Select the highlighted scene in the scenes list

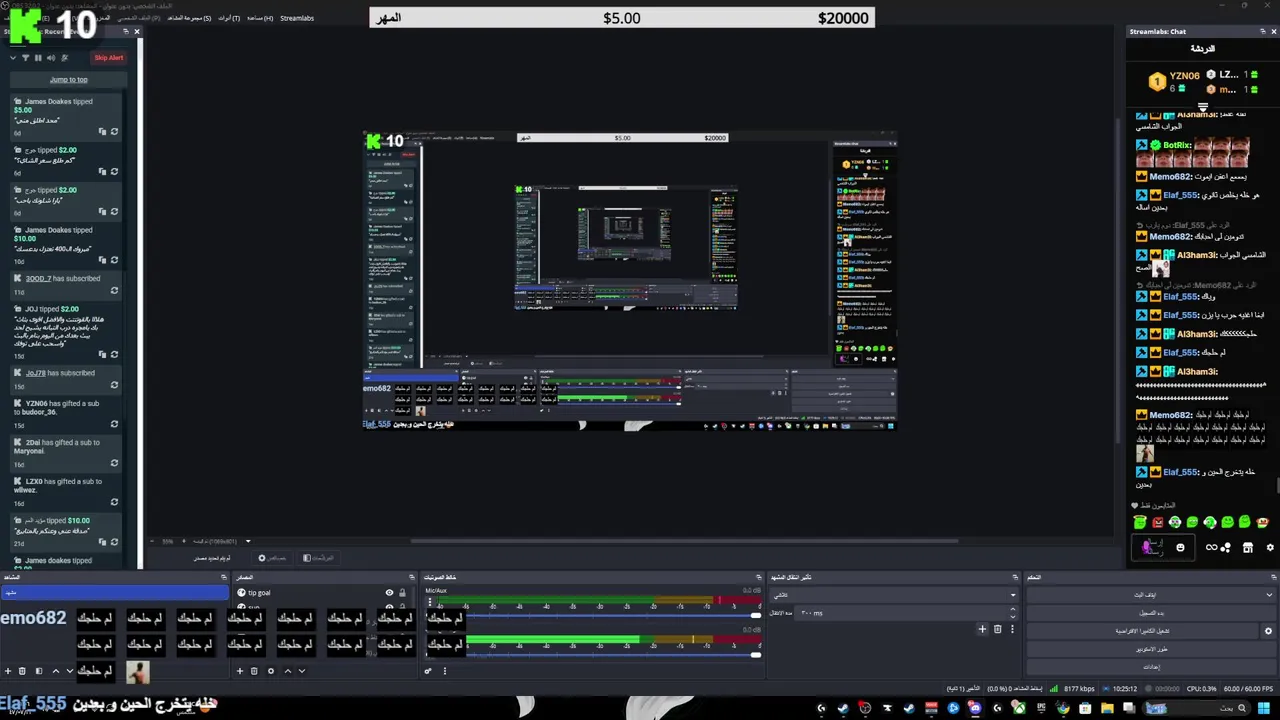(x=115, y=593)
